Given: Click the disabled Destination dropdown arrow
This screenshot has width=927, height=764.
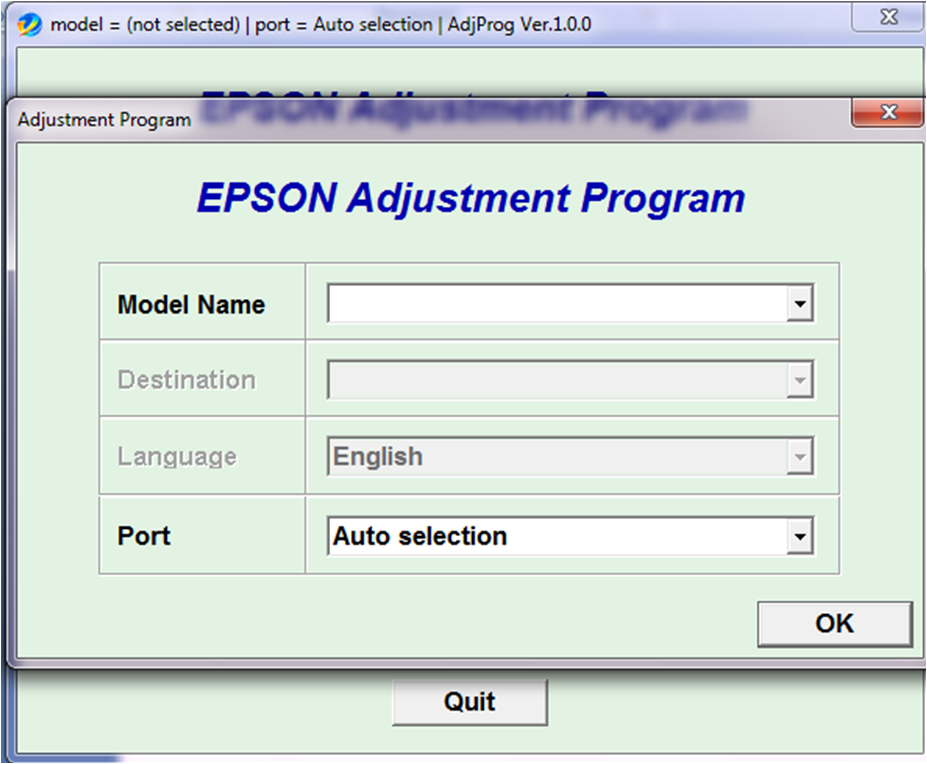Looking at the screenshot, I should click(x=800, y=380).
